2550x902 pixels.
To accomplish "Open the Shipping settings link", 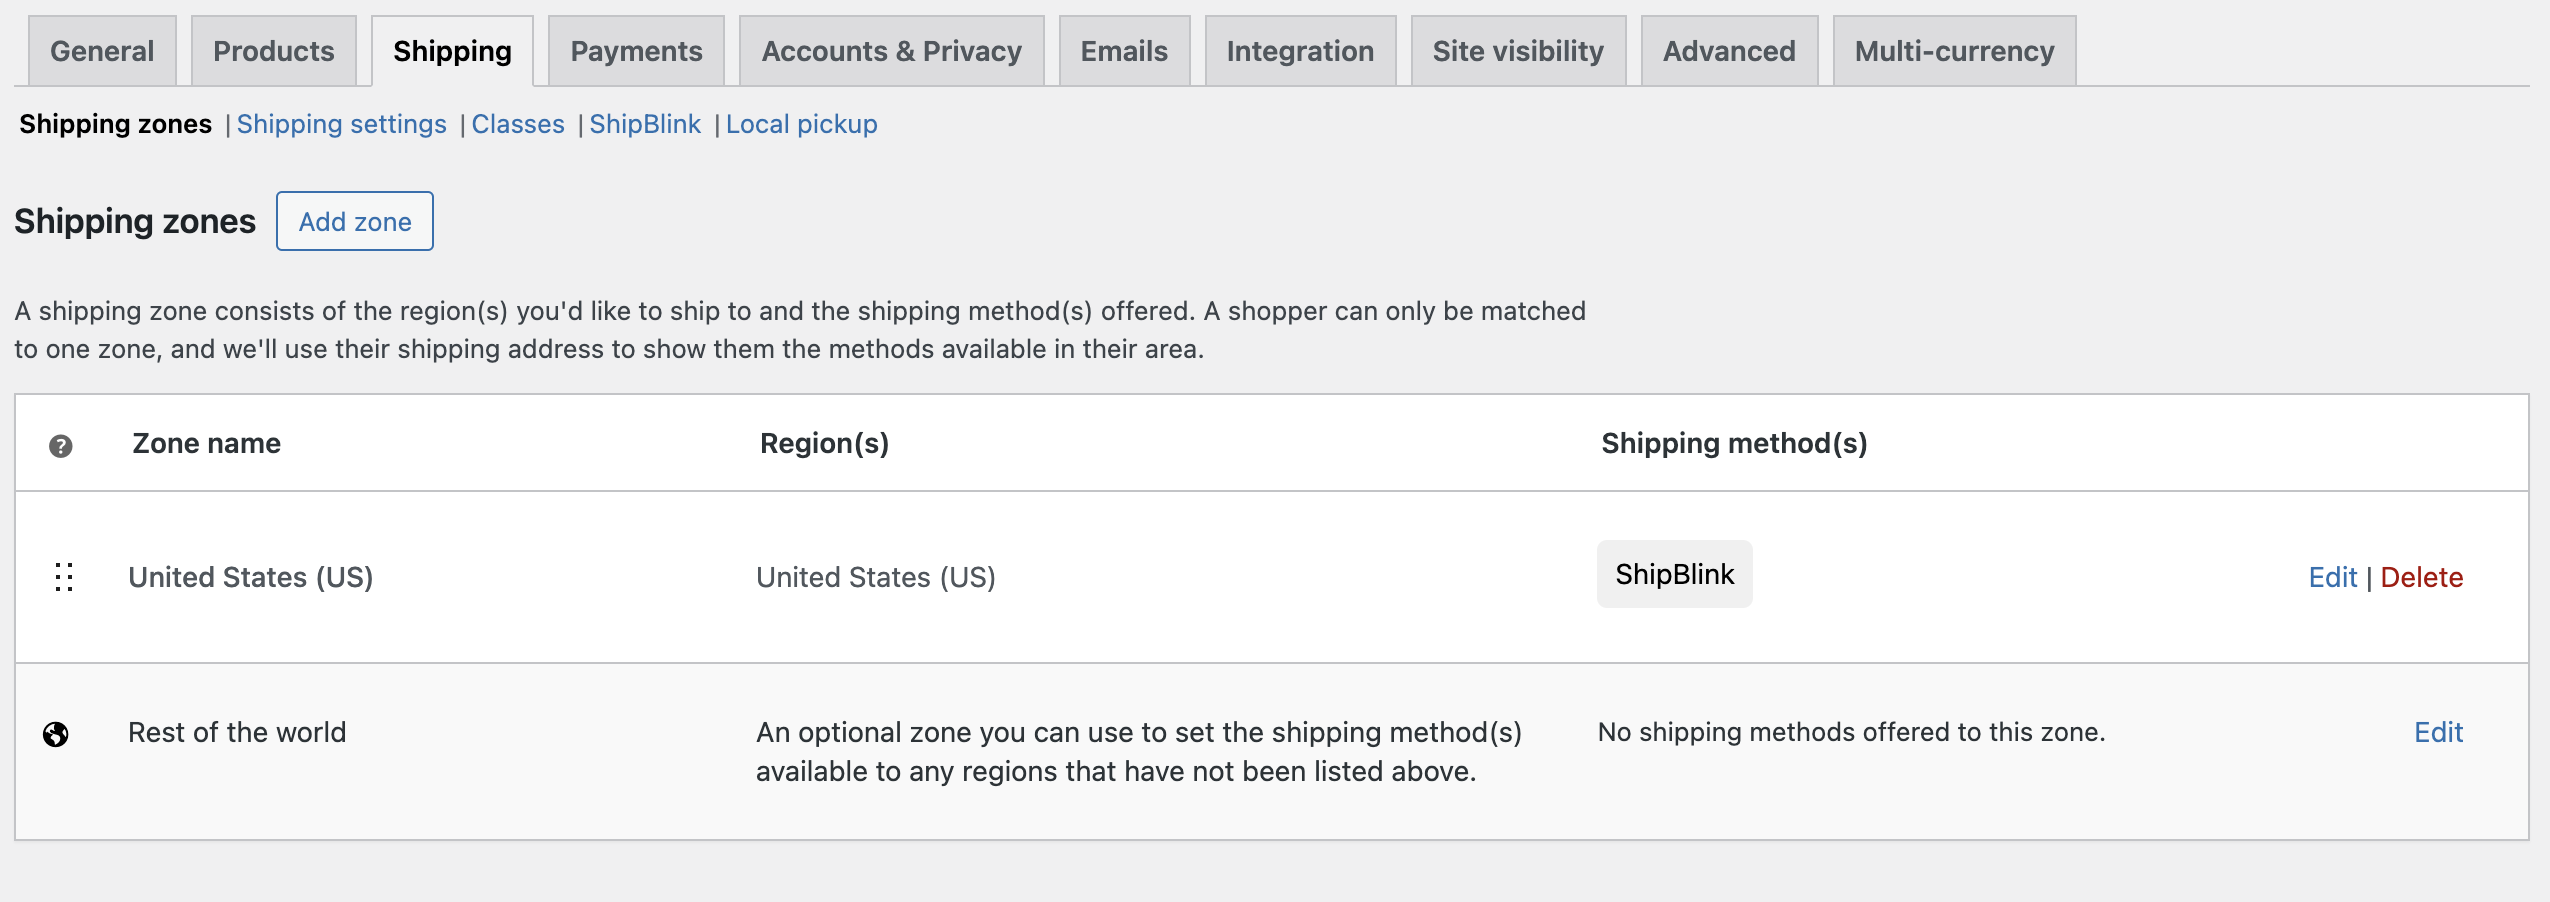I will pyautogui.click(x=342, y=124).
